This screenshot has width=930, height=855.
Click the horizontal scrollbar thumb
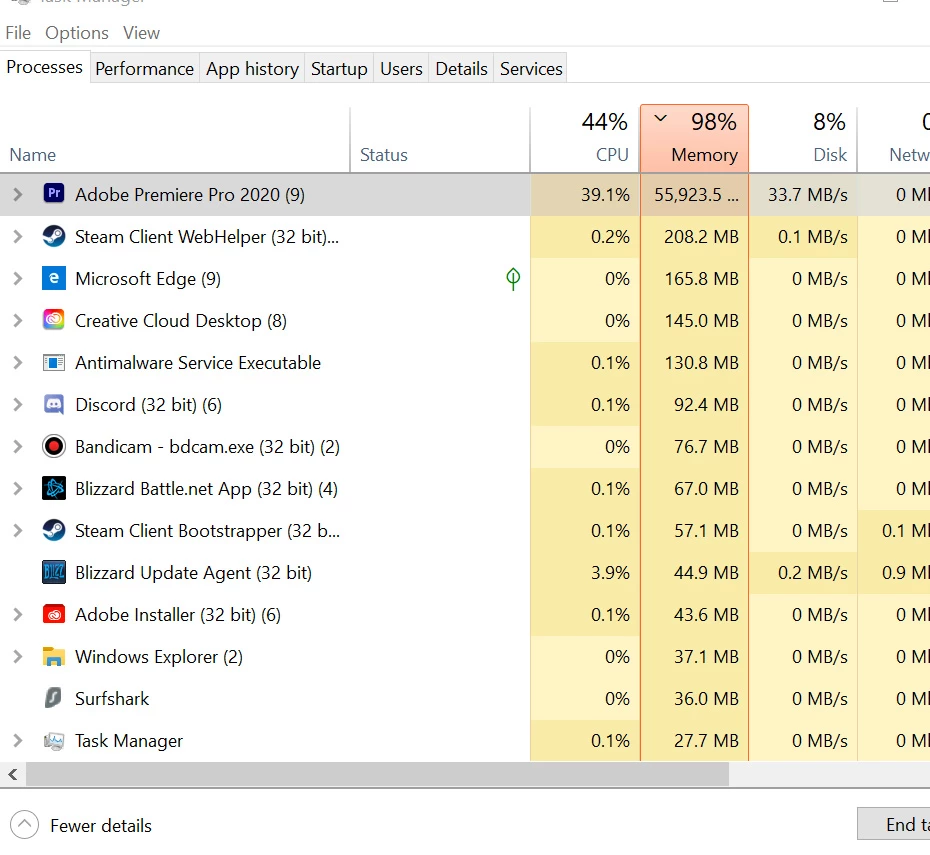[x=377, y=774]
